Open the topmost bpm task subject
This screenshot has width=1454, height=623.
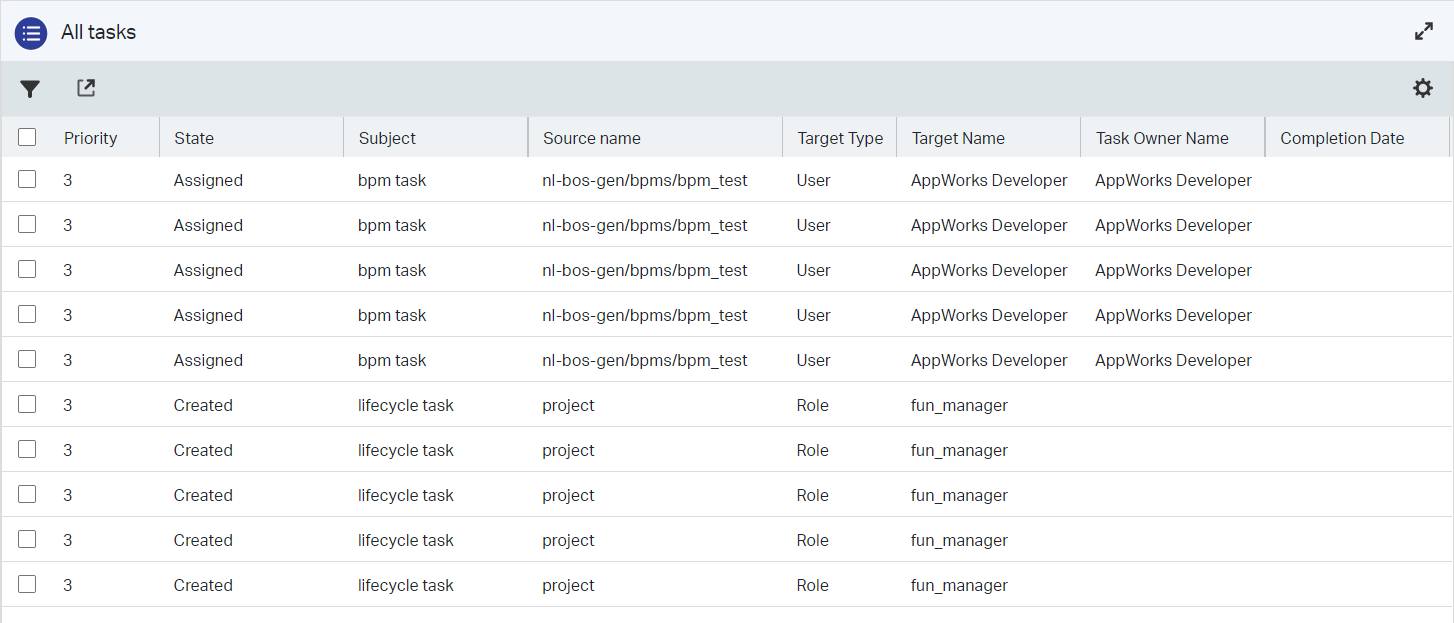coord(392,181)
